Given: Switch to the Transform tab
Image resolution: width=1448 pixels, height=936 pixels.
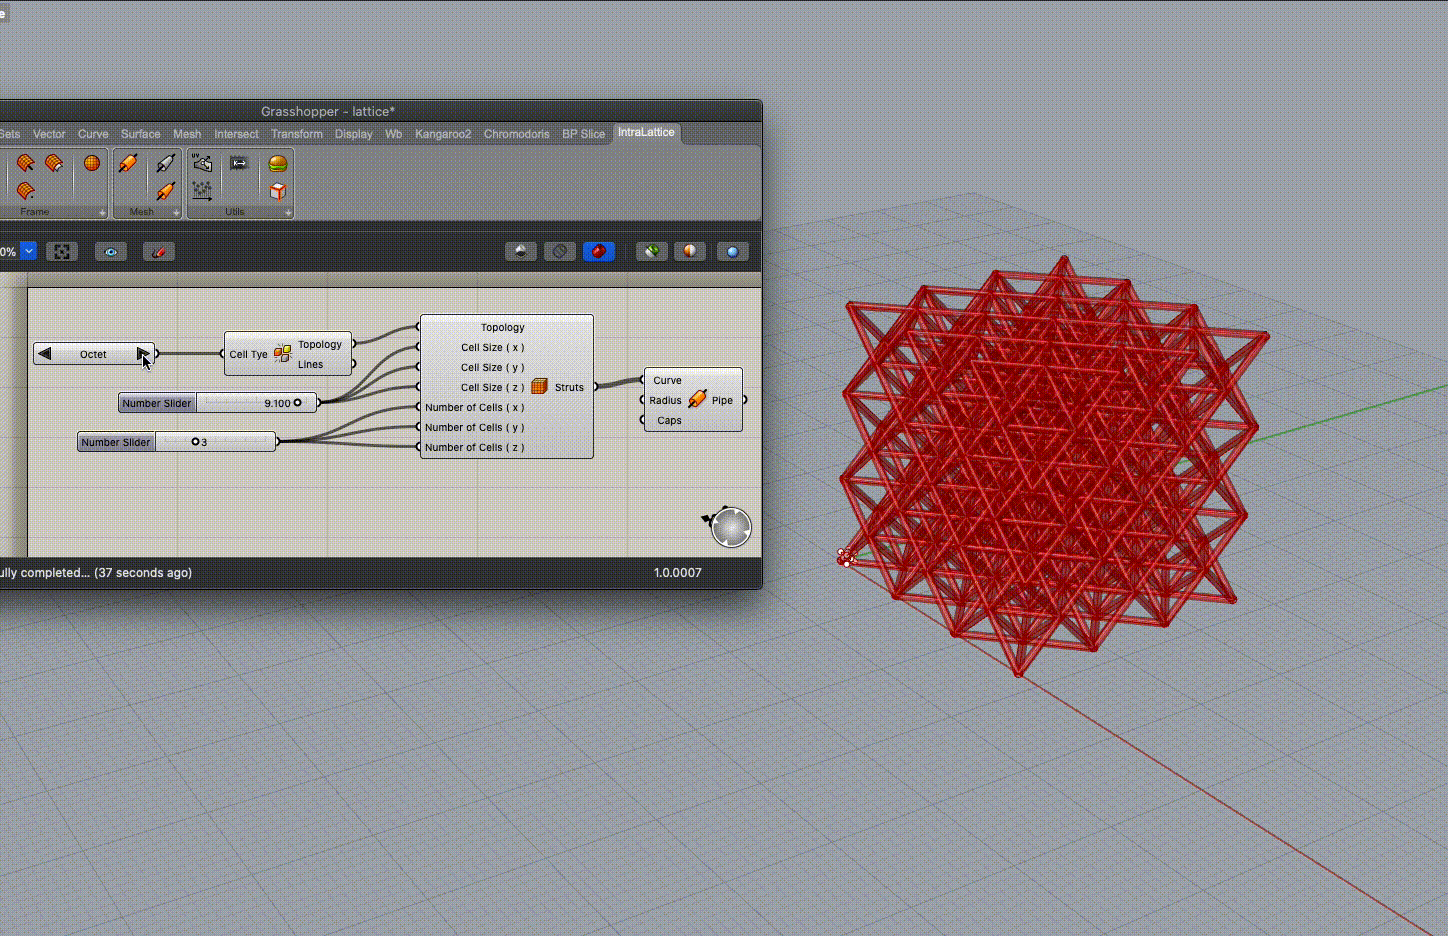Looking at the screenshot, I should pos(297,134).
